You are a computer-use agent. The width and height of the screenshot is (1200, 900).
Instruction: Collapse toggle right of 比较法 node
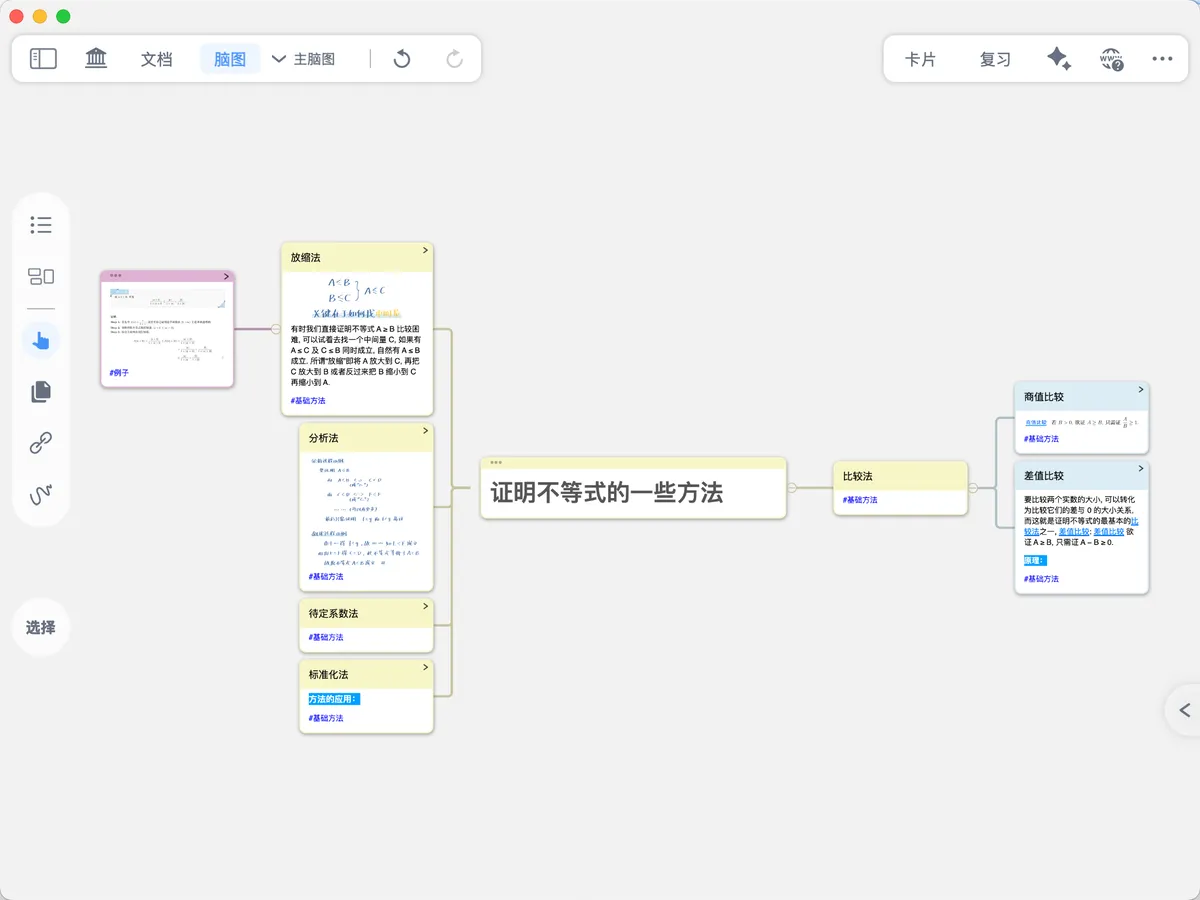973,488
